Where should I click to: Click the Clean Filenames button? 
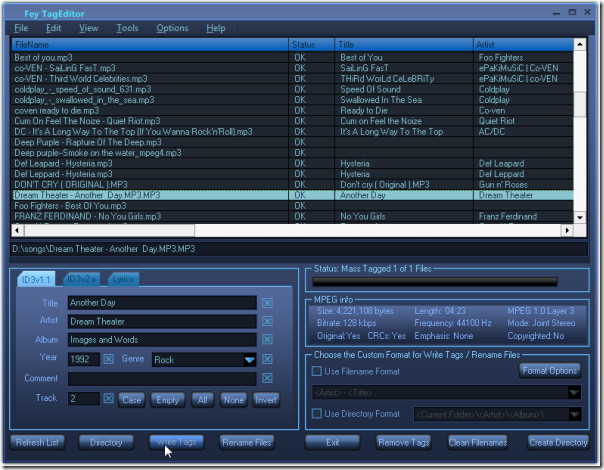[478, 442]
